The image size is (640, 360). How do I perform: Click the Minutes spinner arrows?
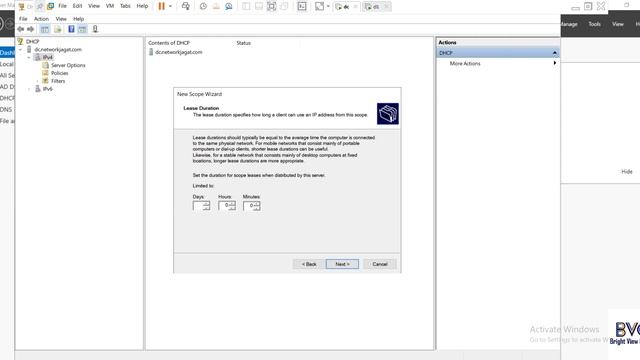(257, 205)
